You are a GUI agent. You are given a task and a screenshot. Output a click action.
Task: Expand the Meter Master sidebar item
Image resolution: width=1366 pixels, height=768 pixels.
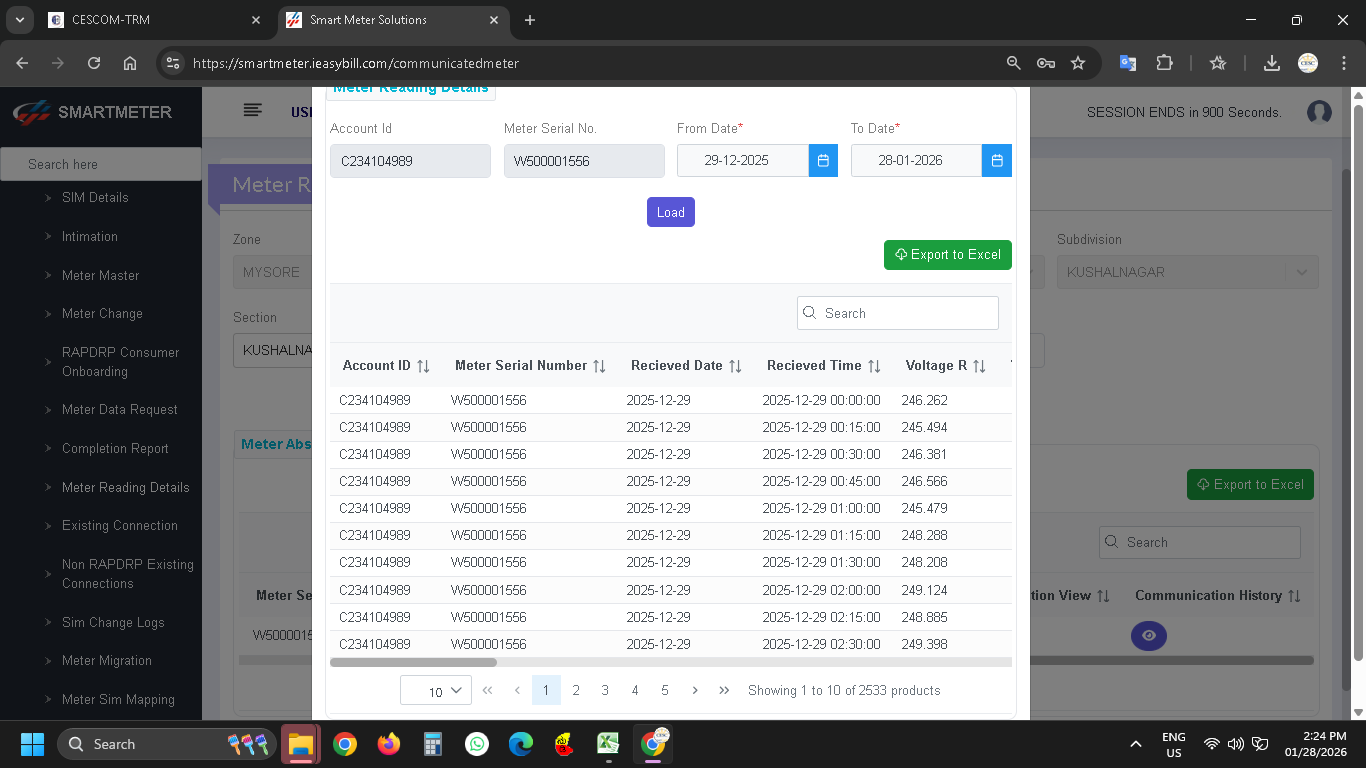100,275
